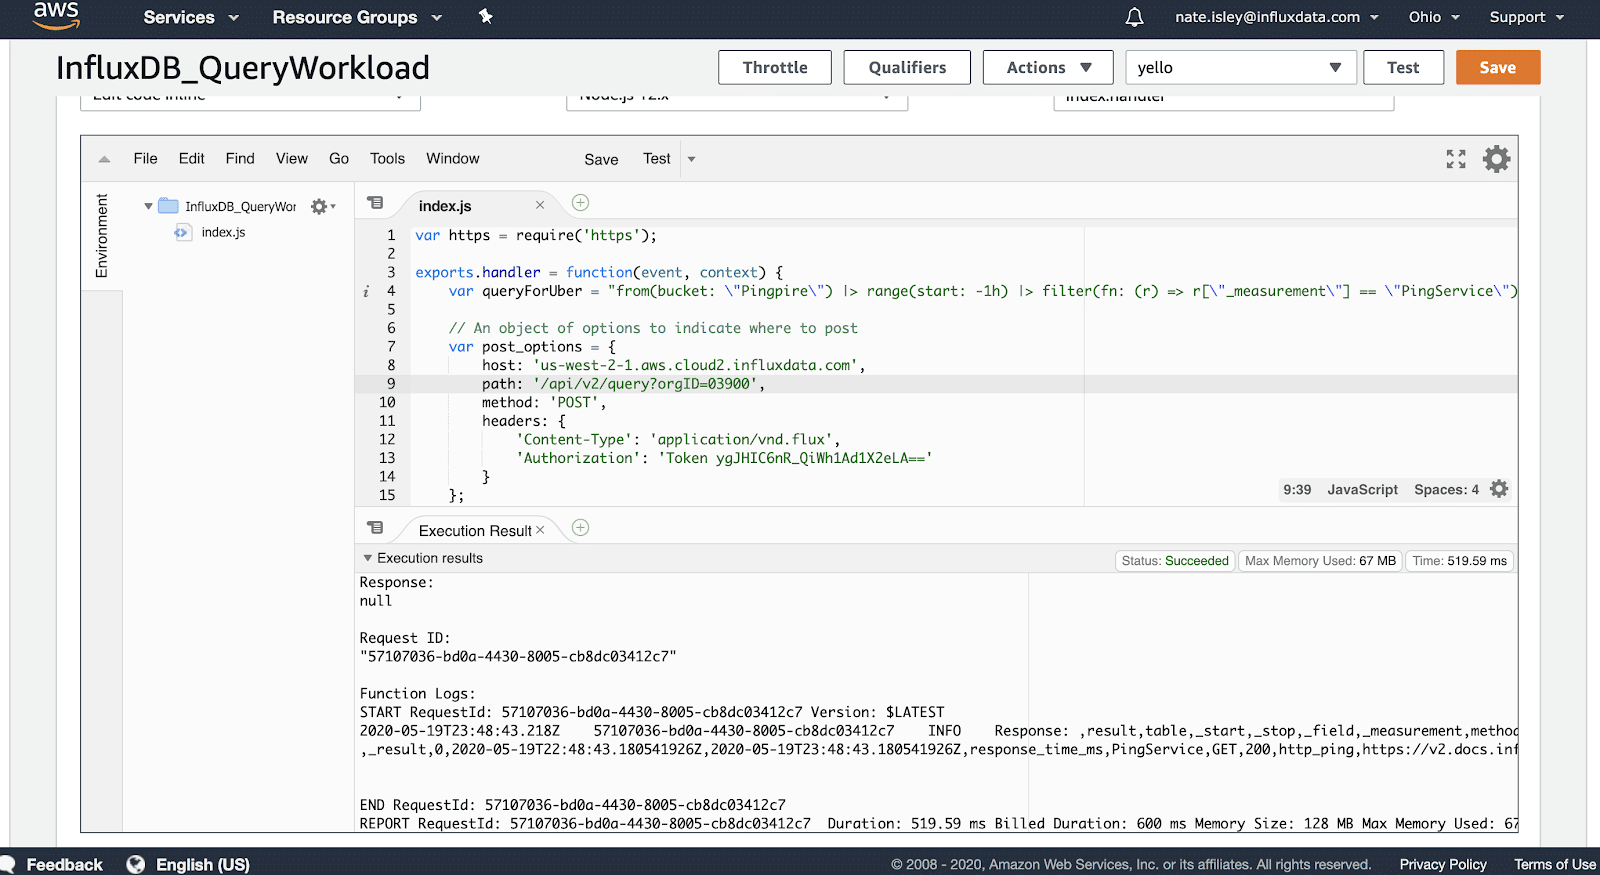Screen dimensions: 1600x875
Task: Change language English (US)
Action: (x=203, y=864)
